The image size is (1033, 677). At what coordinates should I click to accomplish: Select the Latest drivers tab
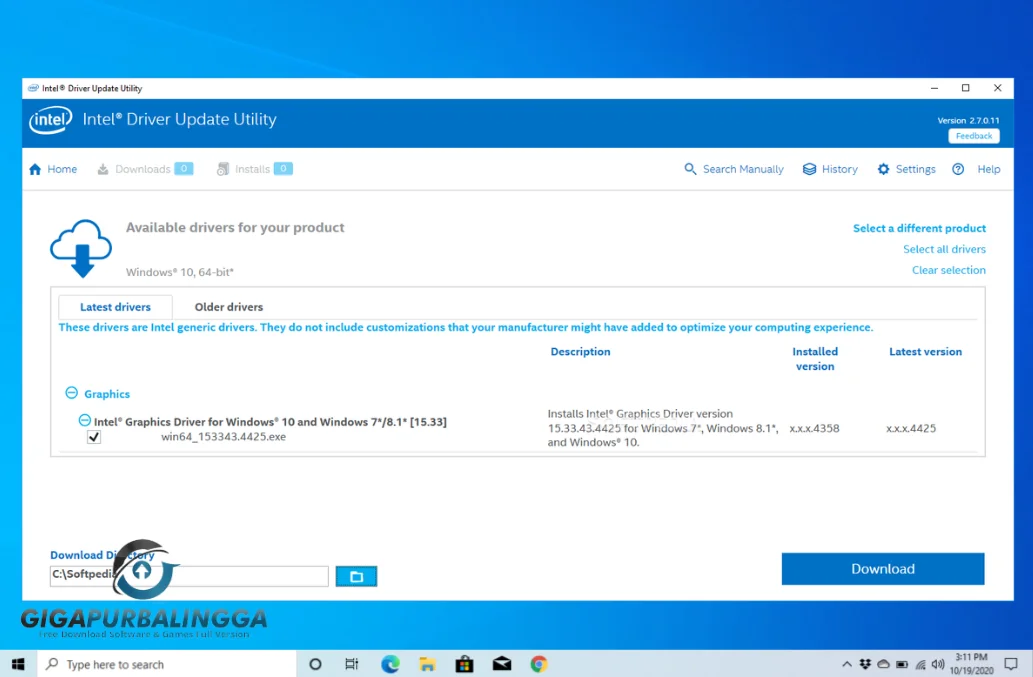115,307
